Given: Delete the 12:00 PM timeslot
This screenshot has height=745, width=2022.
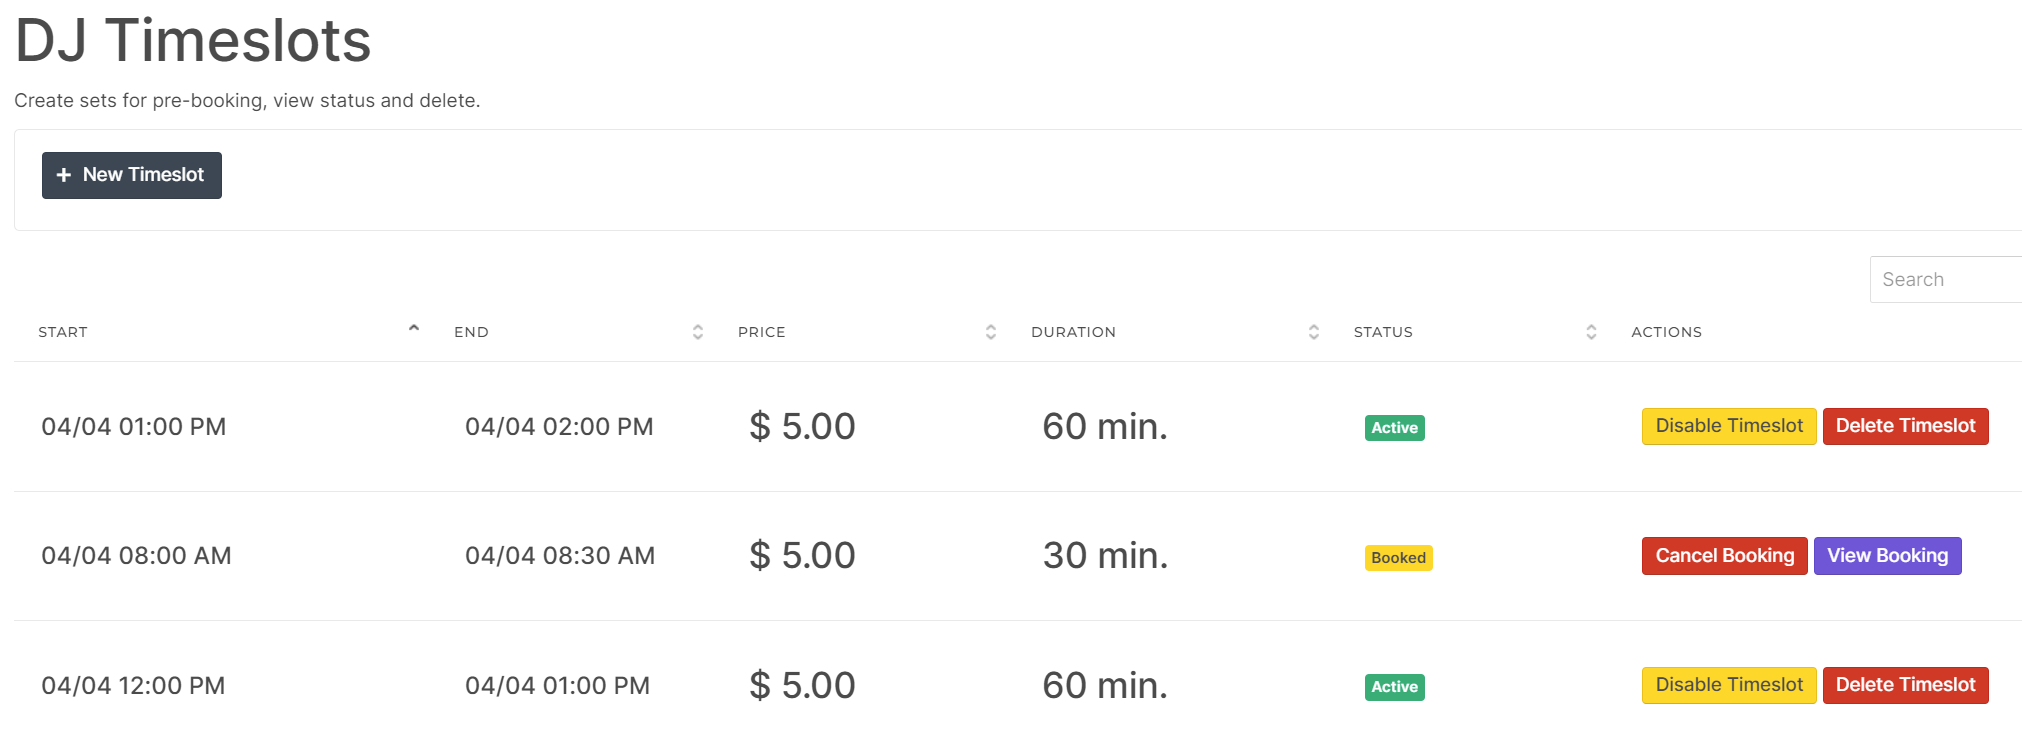Looking at the screenshot, I should (x=1904, y=685).
